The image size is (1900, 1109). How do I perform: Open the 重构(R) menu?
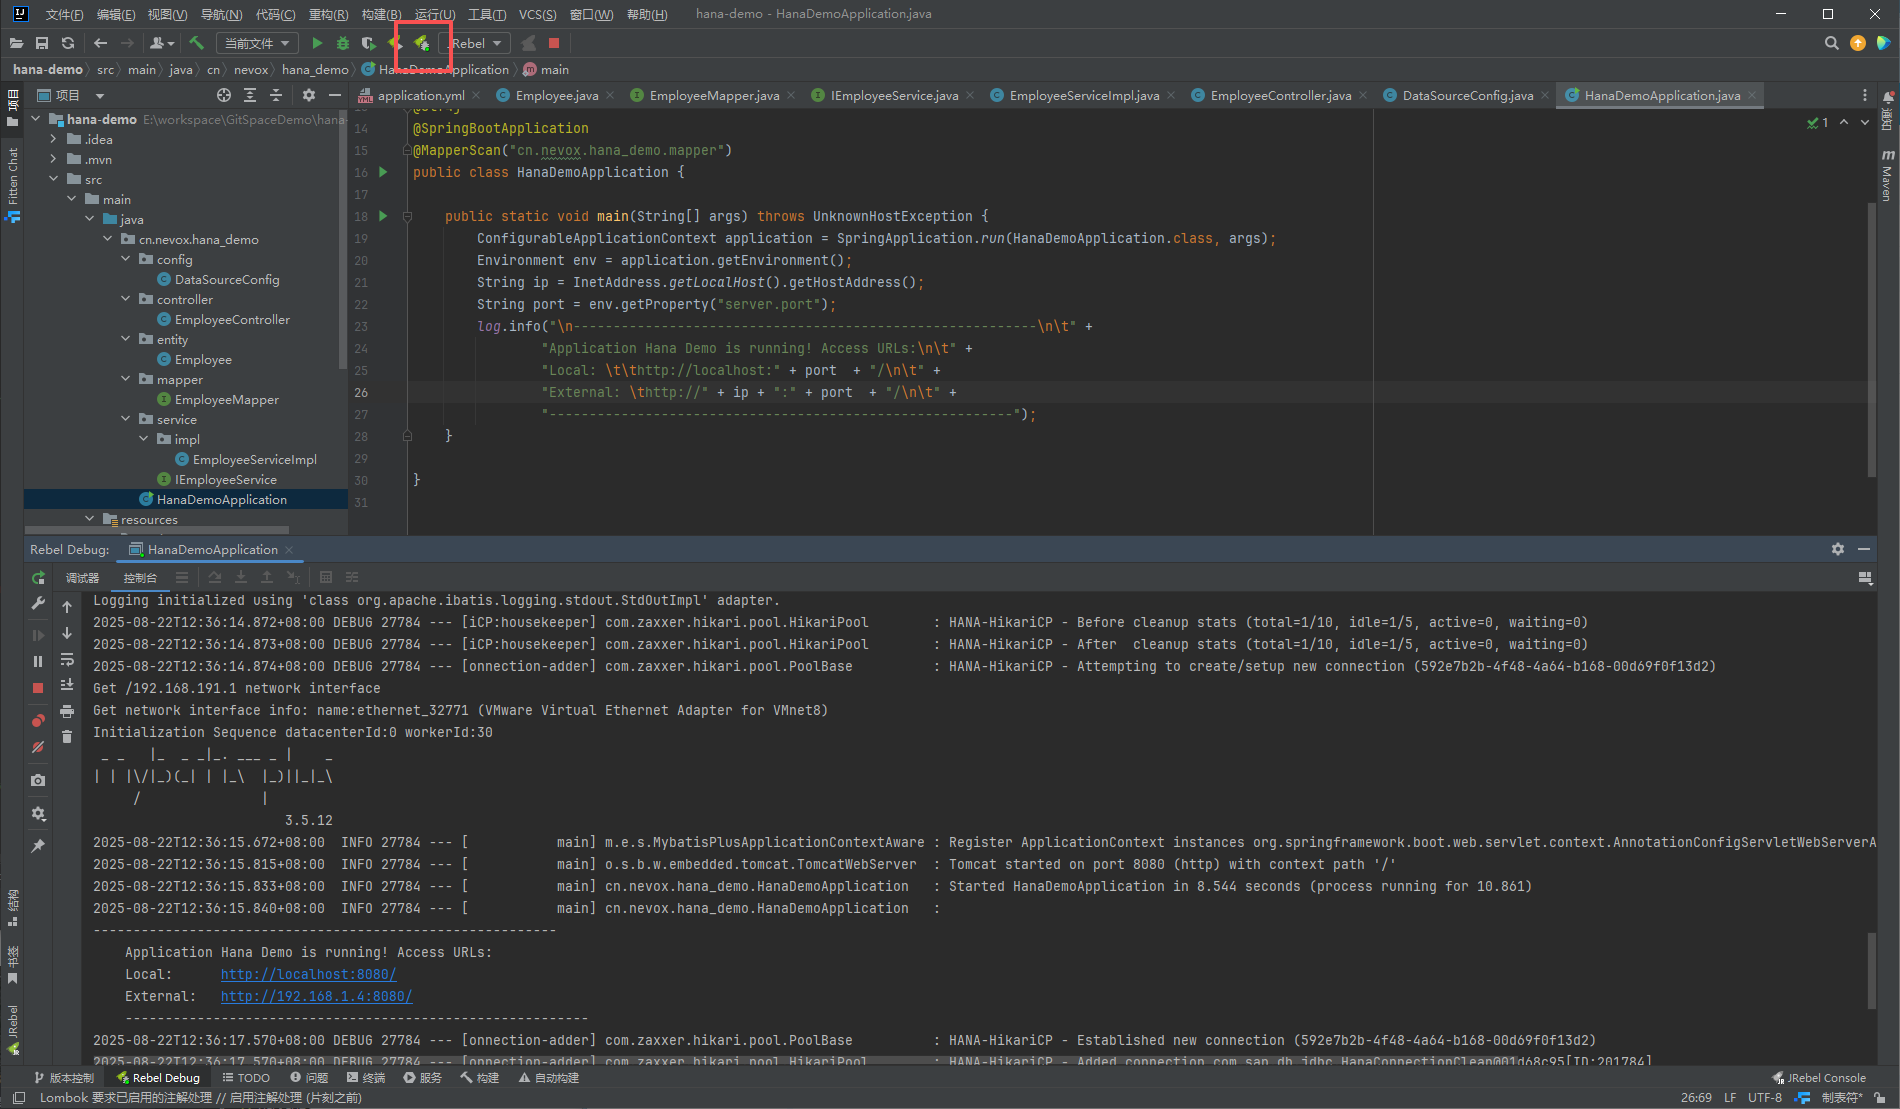(x=328, y=14)
